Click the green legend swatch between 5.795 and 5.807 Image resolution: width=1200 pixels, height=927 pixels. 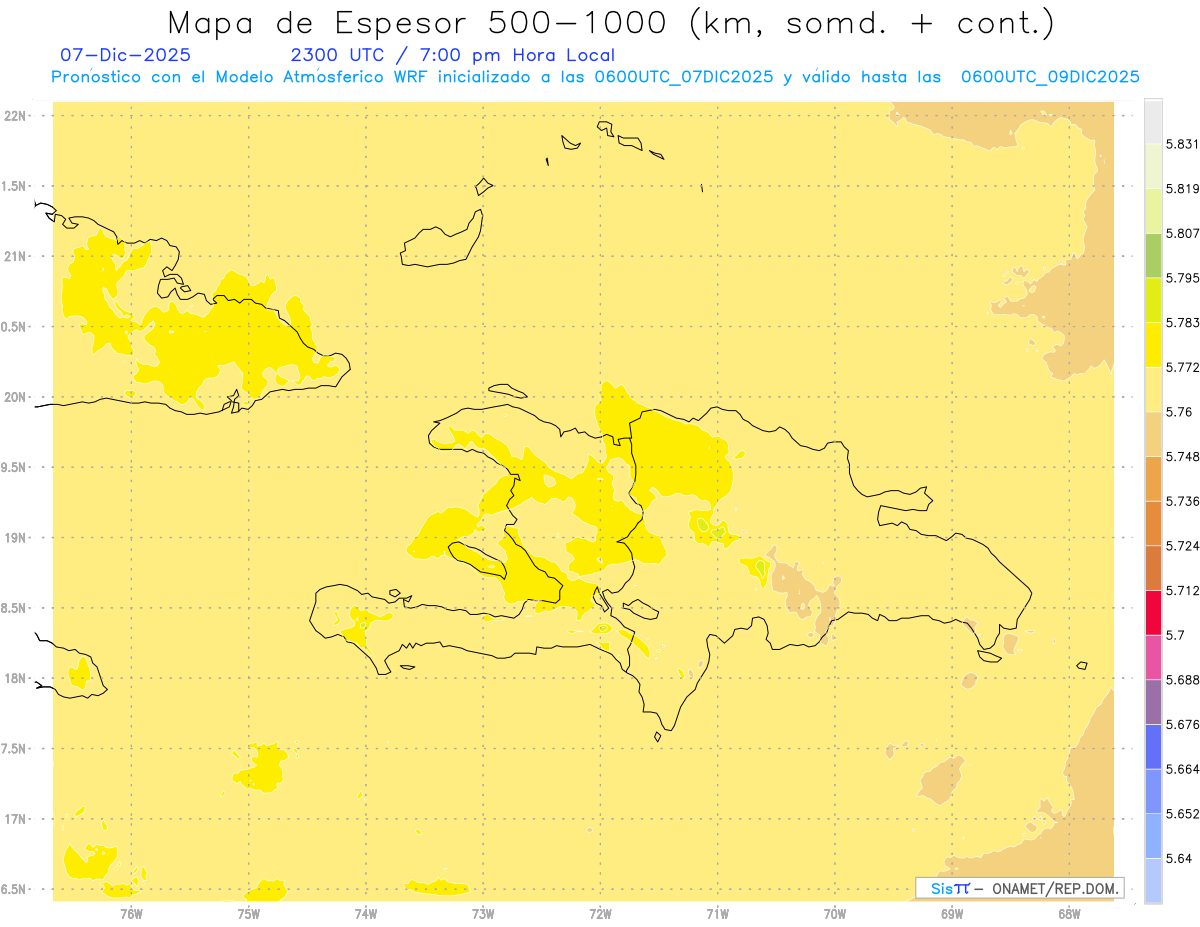pos(1153,255)
